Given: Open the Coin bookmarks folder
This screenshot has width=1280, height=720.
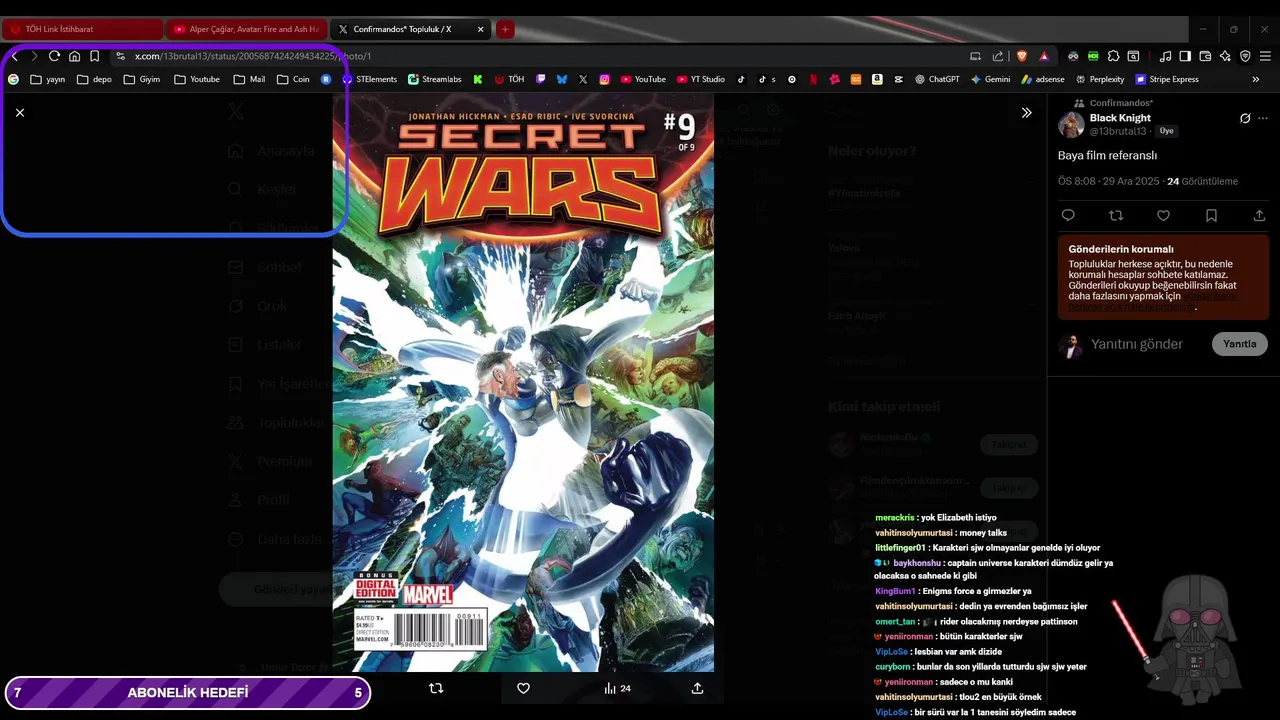Looking at the screenshot, I should (293, 79).
